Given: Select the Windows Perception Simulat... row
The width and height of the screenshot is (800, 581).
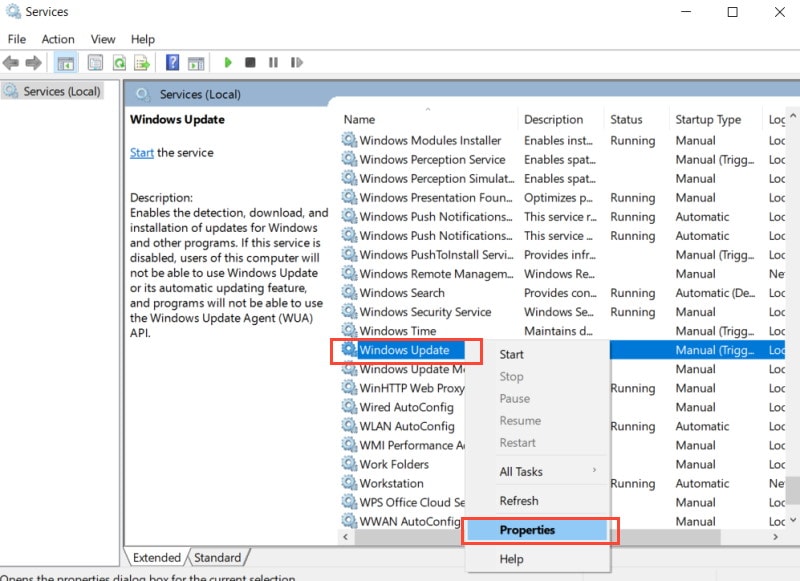Looking at the screenshot, I should 563,179.
